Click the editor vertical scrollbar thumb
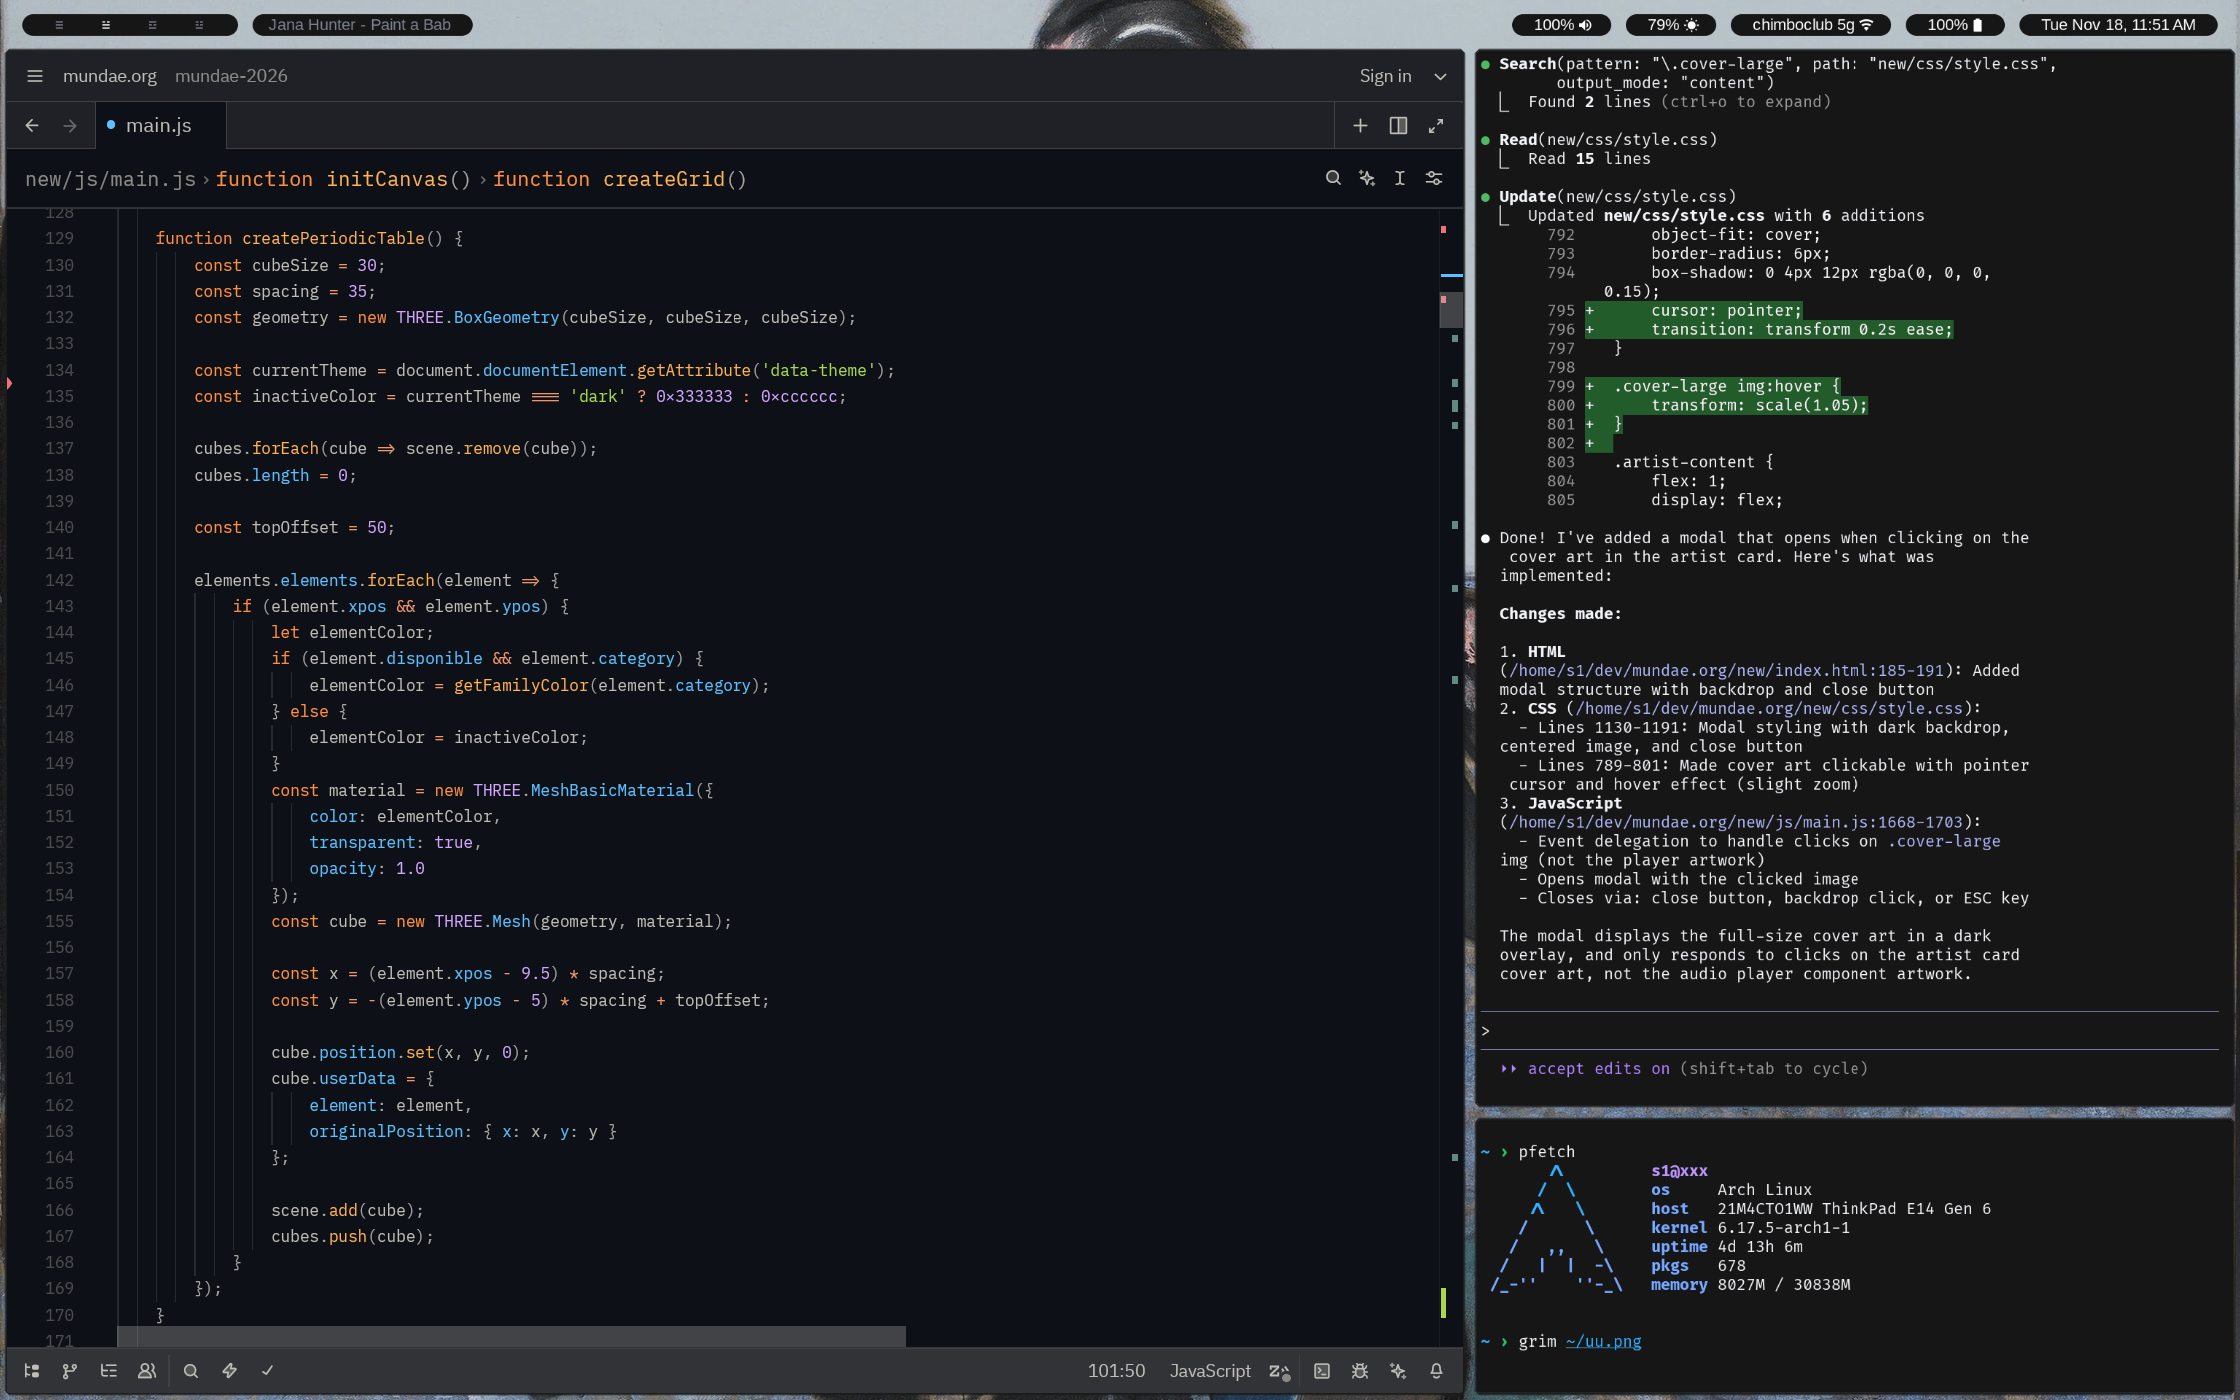This screenshot has height=1400, width=2240. [1450, 310]
